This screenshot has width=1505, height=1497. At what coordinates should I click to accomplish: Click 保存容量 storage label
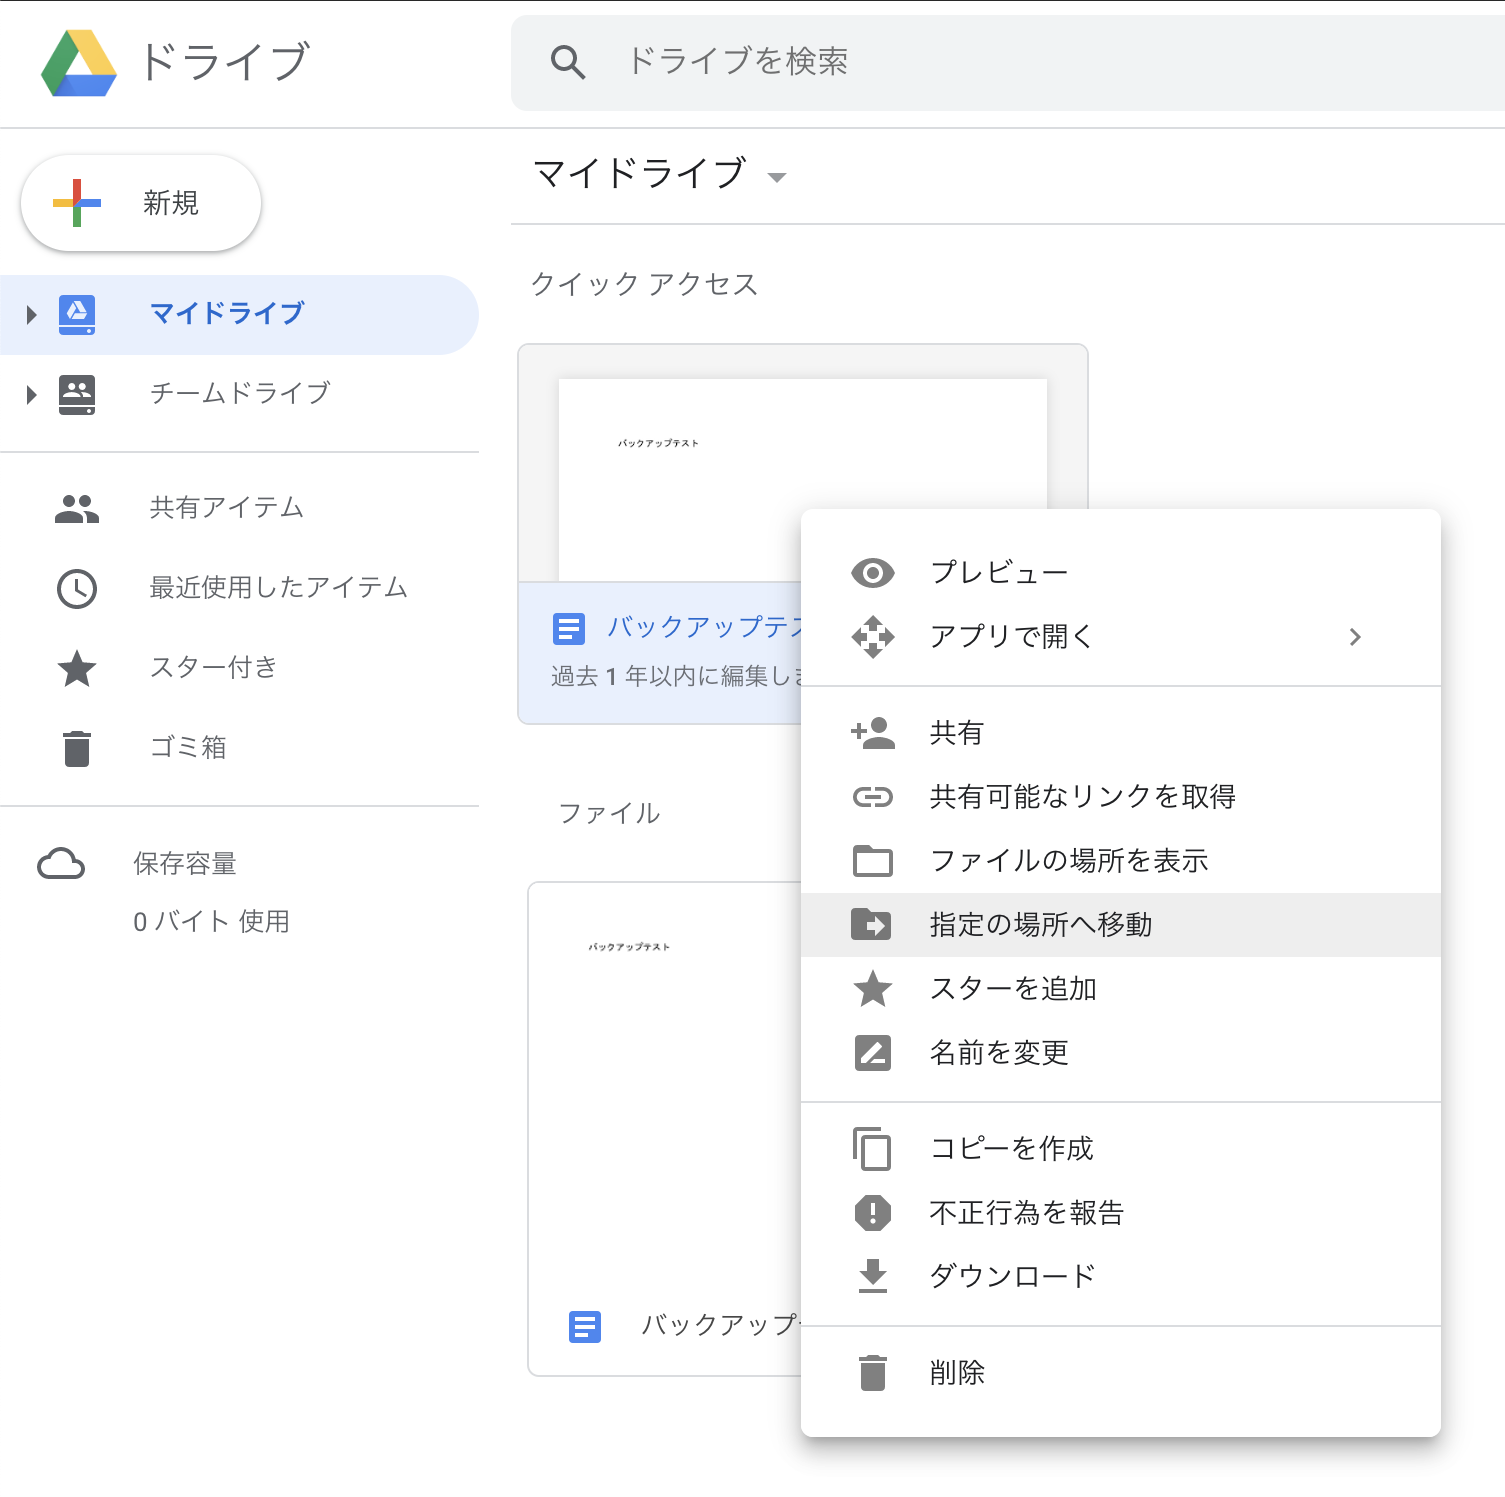click(x=185, y=864)
